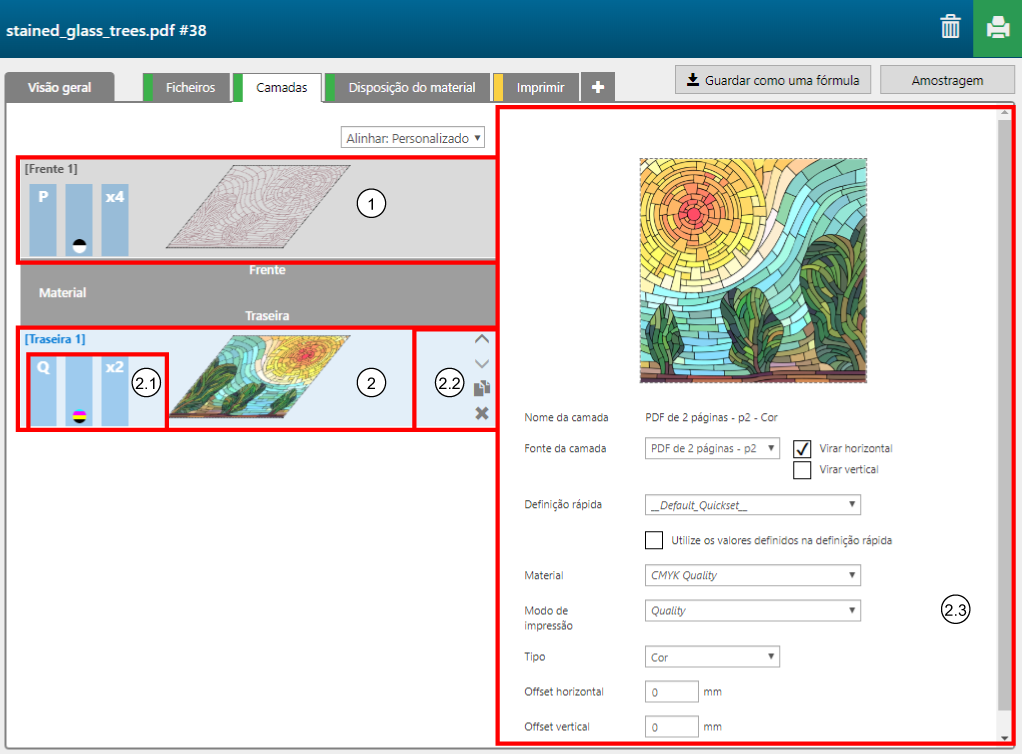Open the Fonte da camada dropdown
Image resolution: width=1022 pixels, height=754 pixels.
click(x=712, y=448)
